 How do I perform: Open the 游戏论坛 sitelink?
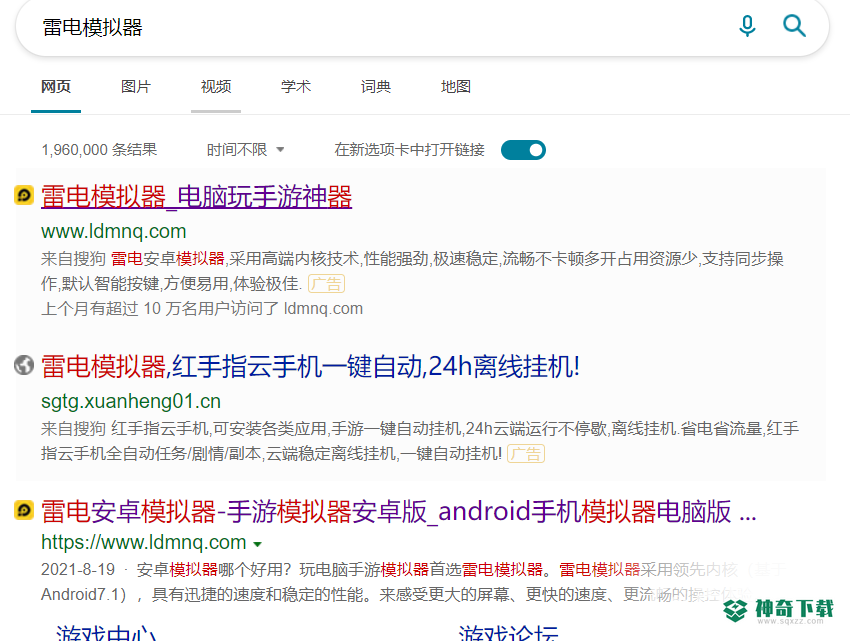[508, 633]
